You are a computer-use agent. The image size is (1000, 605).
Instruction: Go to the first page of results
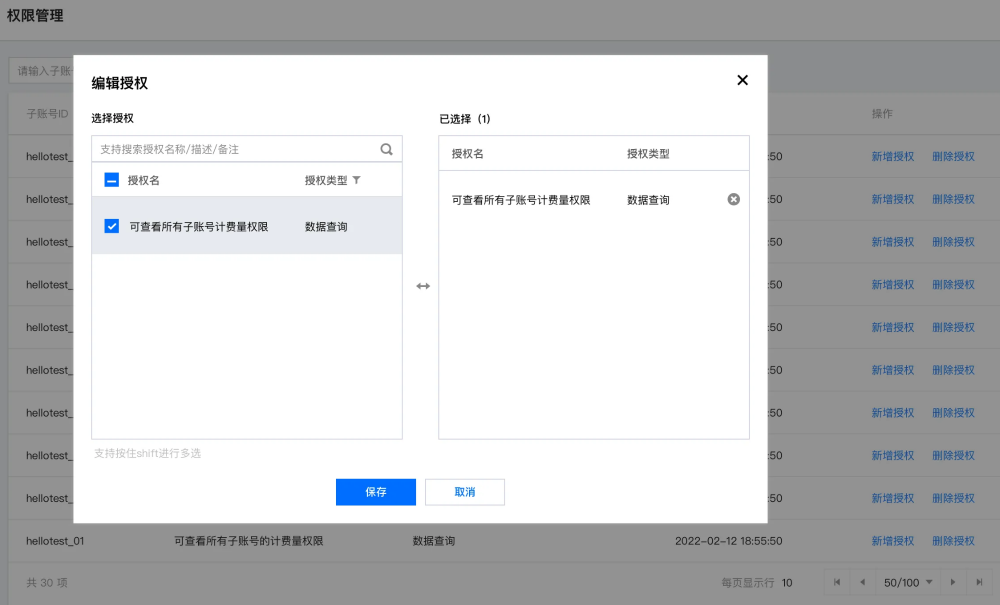tap(837, 582)
